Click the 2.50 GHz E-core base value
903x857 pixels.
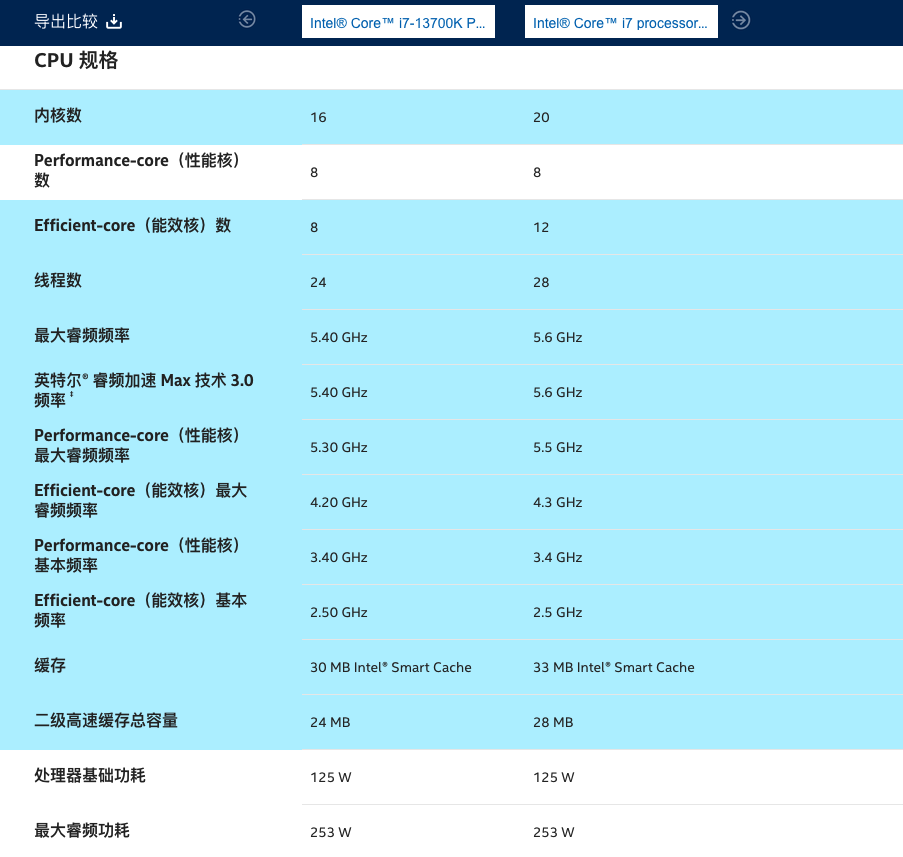tap(339, 612)
